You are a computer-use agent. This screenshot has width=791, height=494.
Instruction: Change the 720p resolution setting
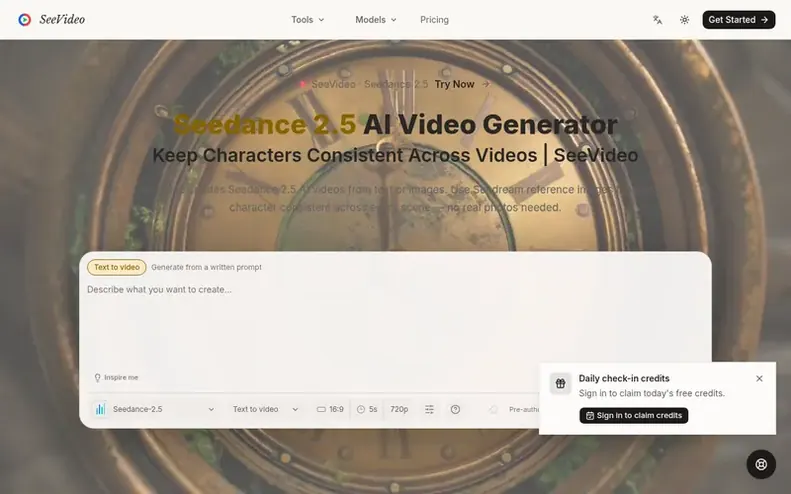pyautogui.click(x=399, y=409)
